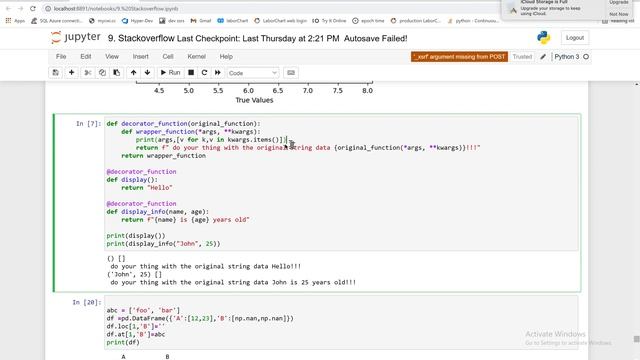Click the Python 3 kernel name
640x360 pixels.
coord(567,57)
